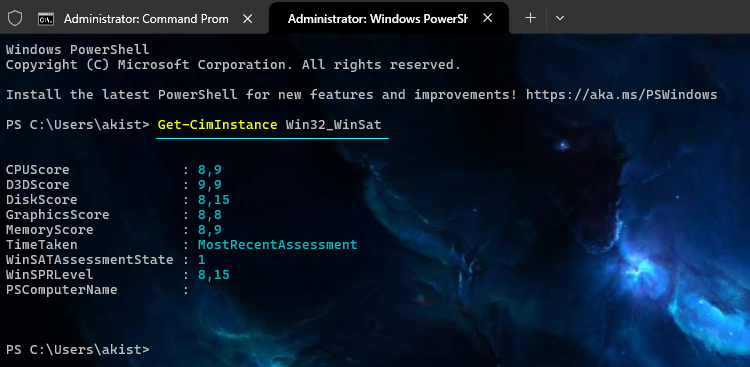This screenshot has width=750, height=367.
Task: Close the Windows PowerShell tab
Action: click(487, 18)
